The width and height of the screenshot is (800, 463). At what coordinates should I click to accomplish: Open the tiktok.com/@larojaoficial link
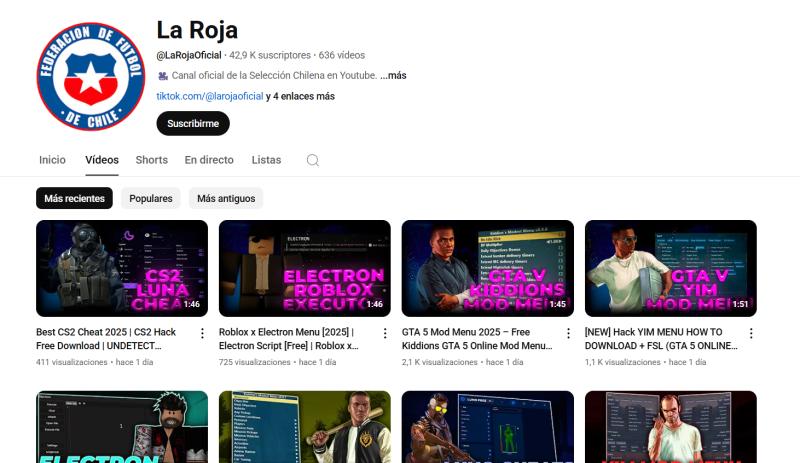210,96
